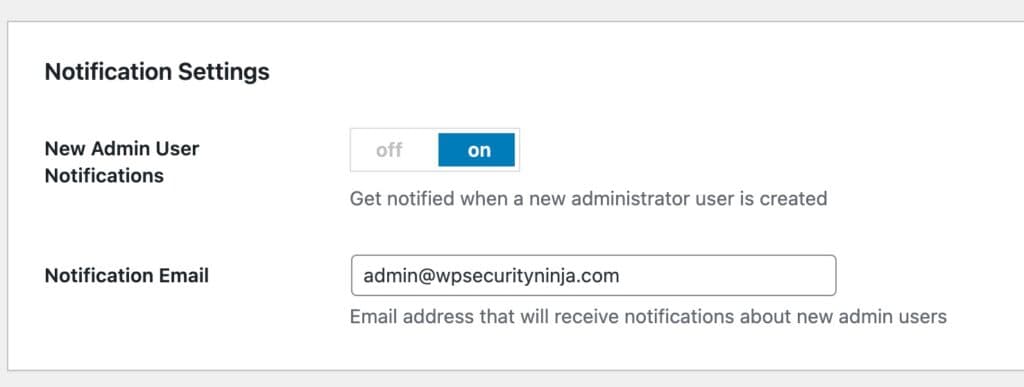Click the empty white space right of the toggle
This screenshot has width=1024, height=387.
(751, 150)
